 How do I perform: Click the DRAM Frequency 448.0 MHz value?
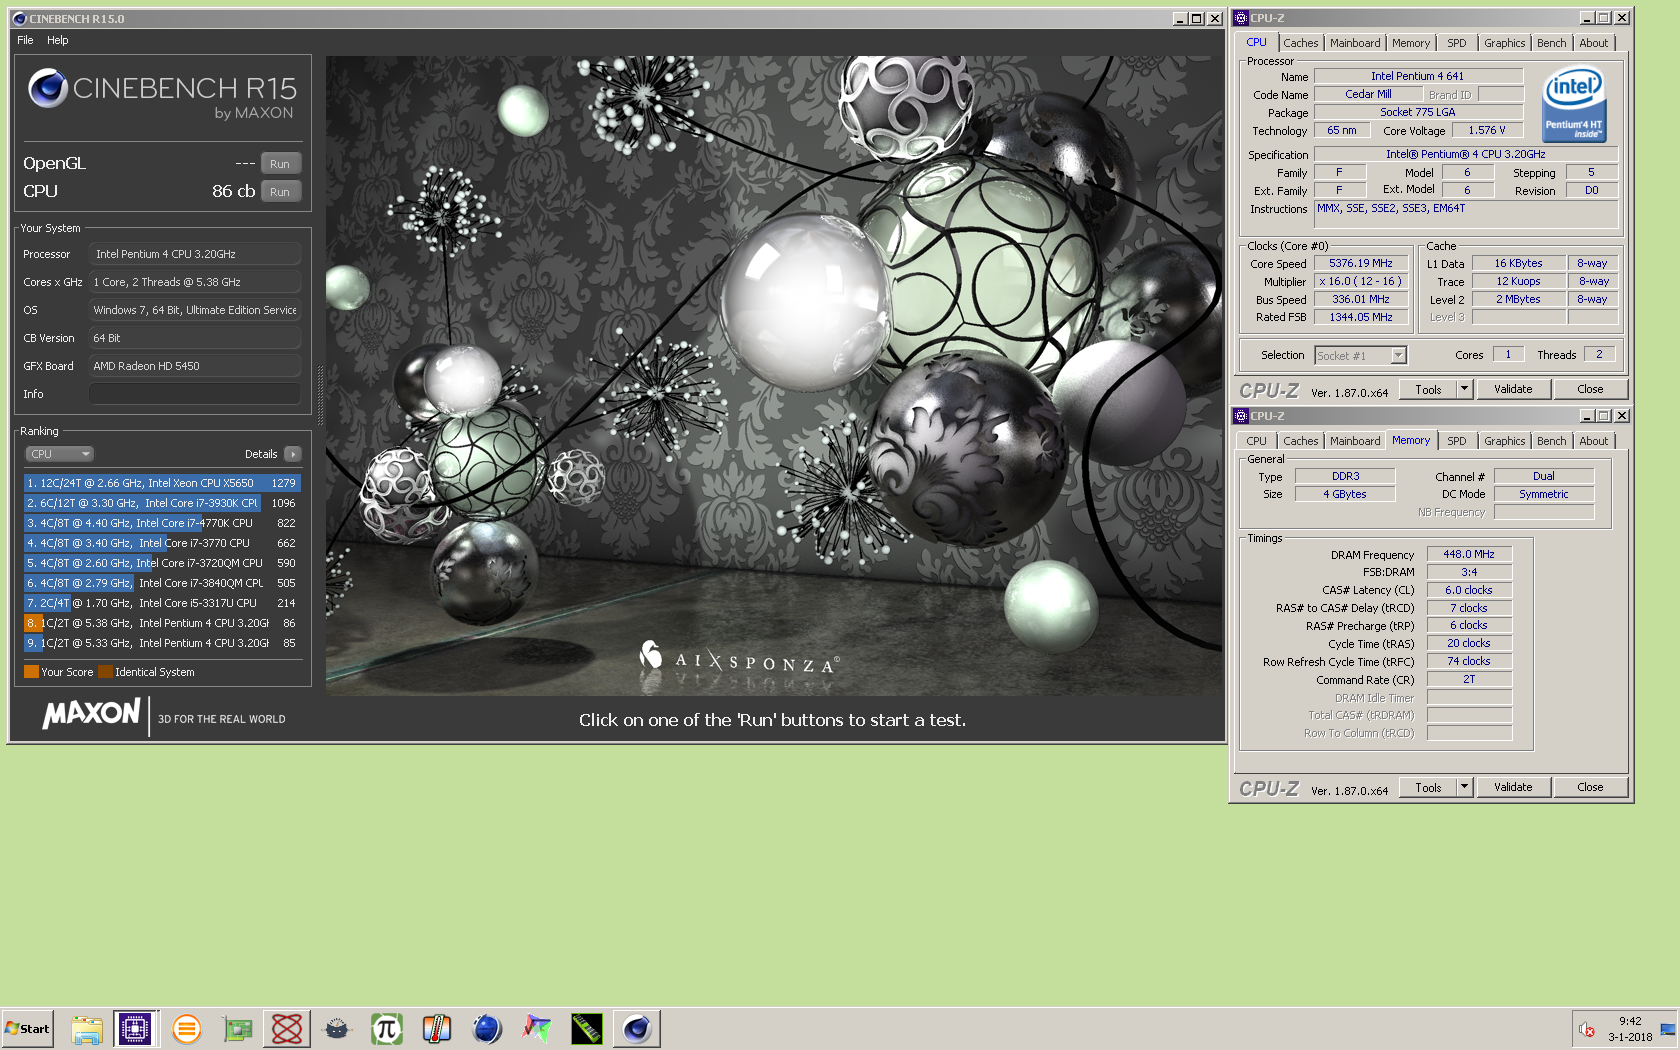coord(1469,554)
